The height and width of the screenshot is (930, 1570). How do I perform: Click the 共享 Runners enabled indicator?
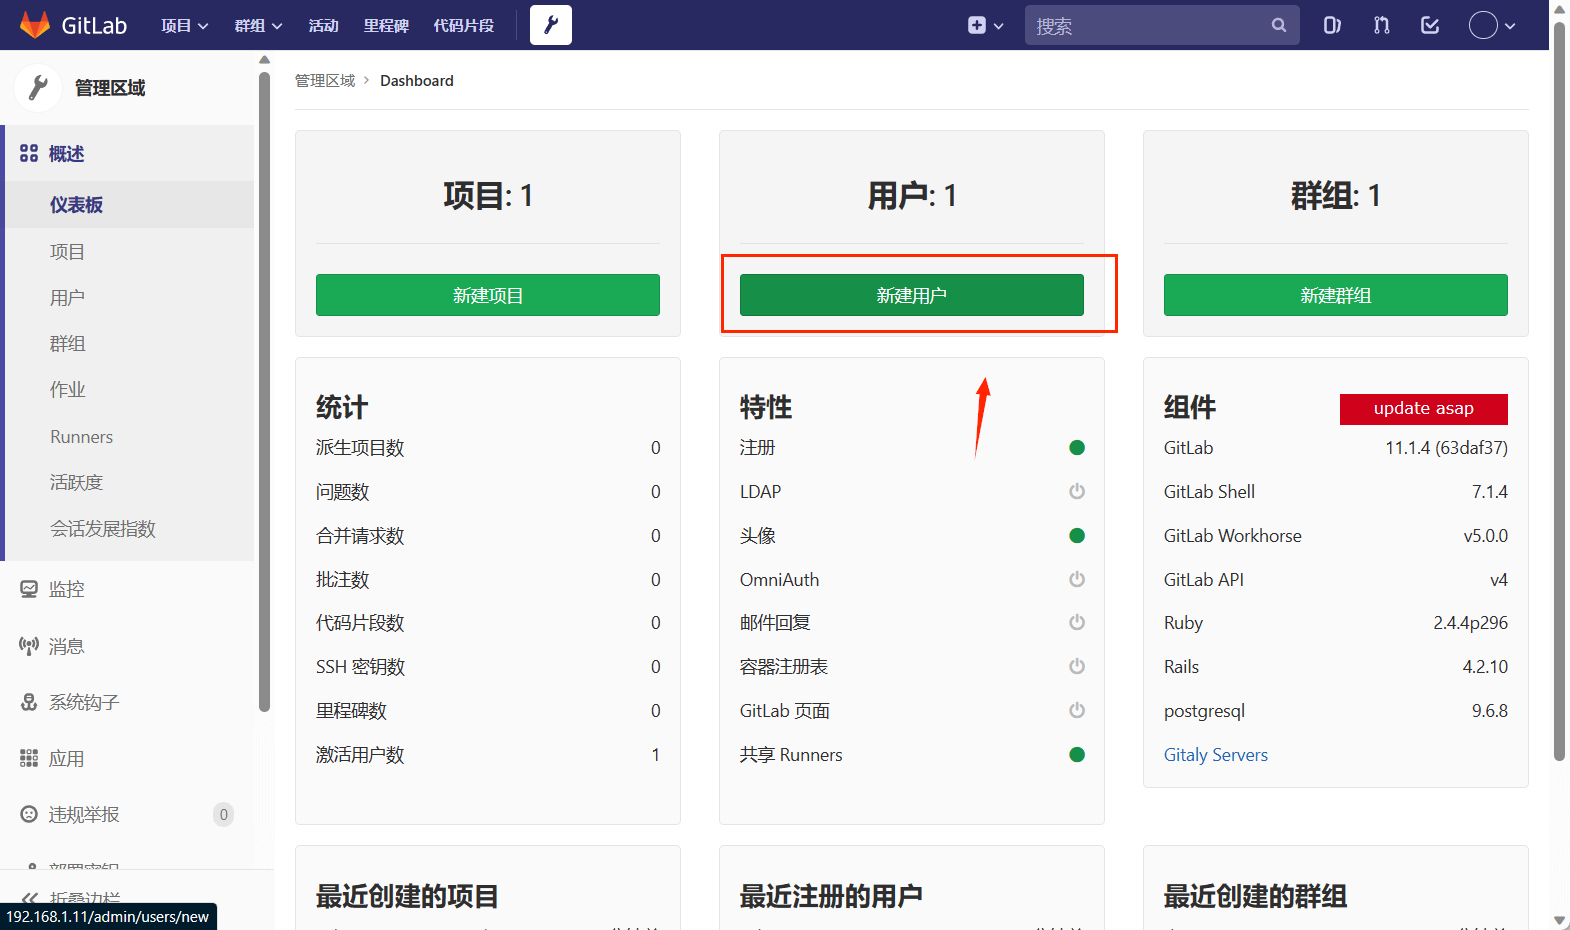(x=1077, y=754)
